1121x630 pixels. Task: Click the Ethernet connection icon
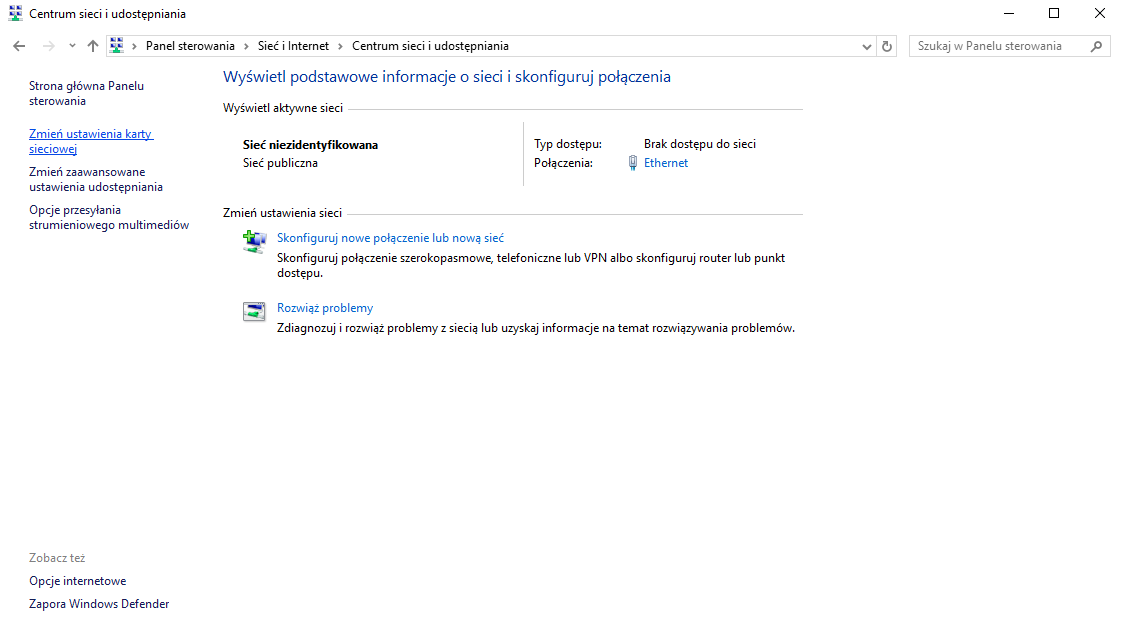[632, 163]
